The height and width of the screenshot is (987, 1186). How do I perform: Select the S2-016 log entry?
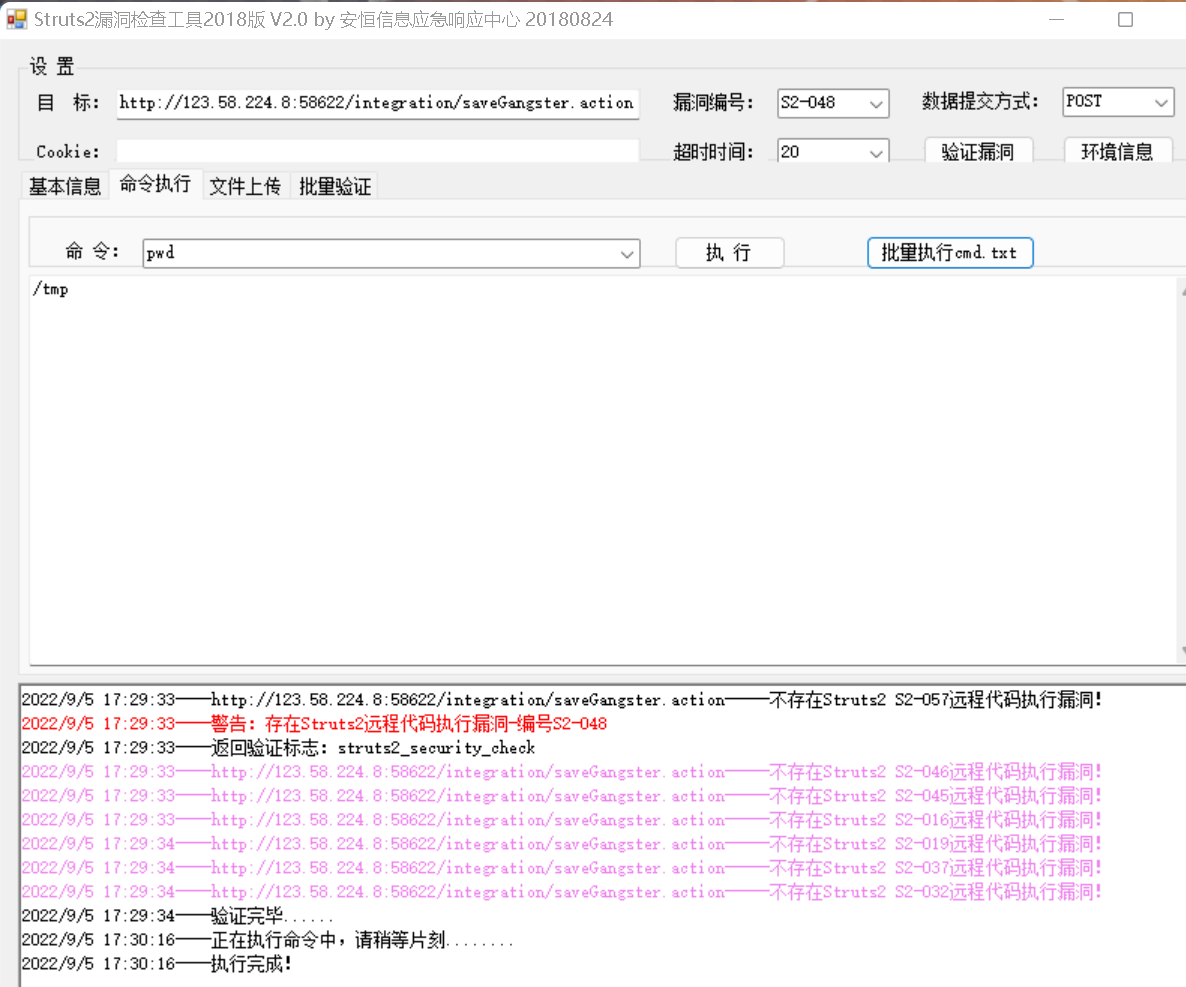pyautogui.click(x=561, y=820)
